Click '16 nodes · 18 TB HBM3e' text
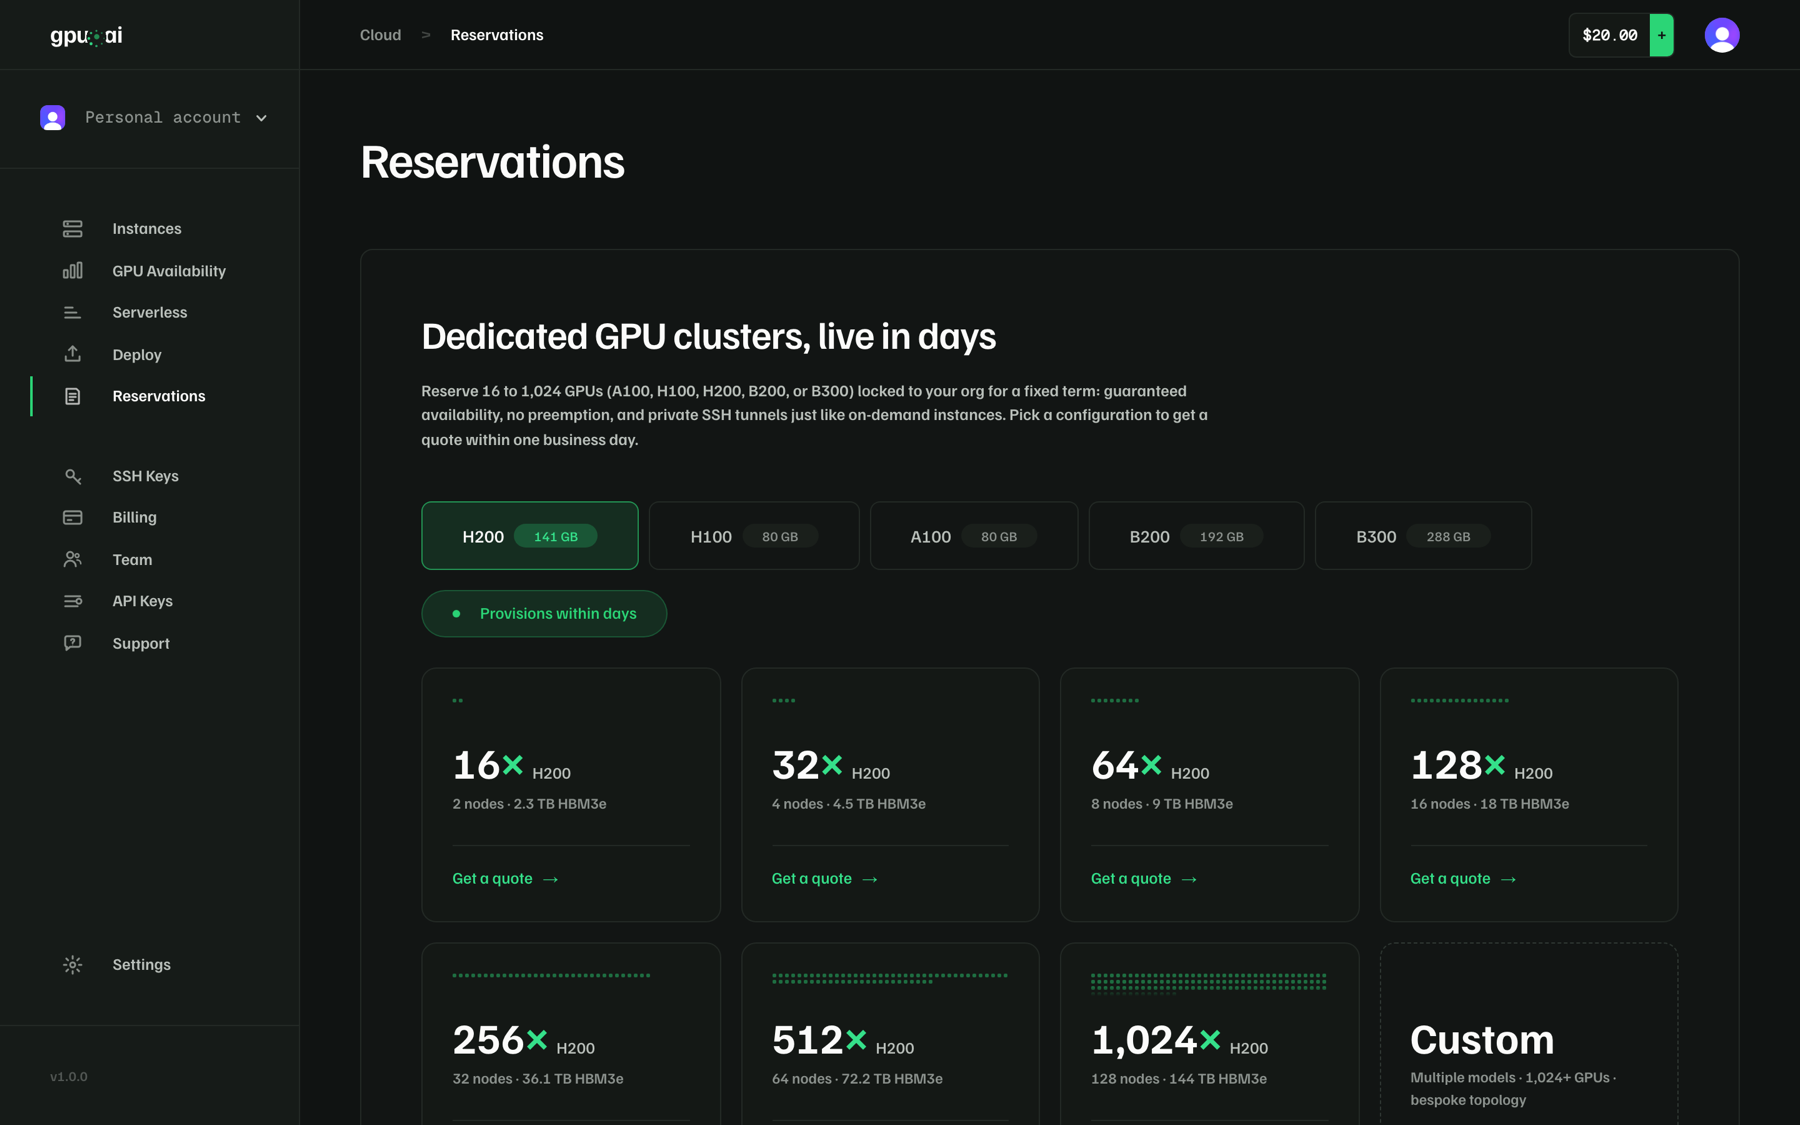 tap(1489, 804)
